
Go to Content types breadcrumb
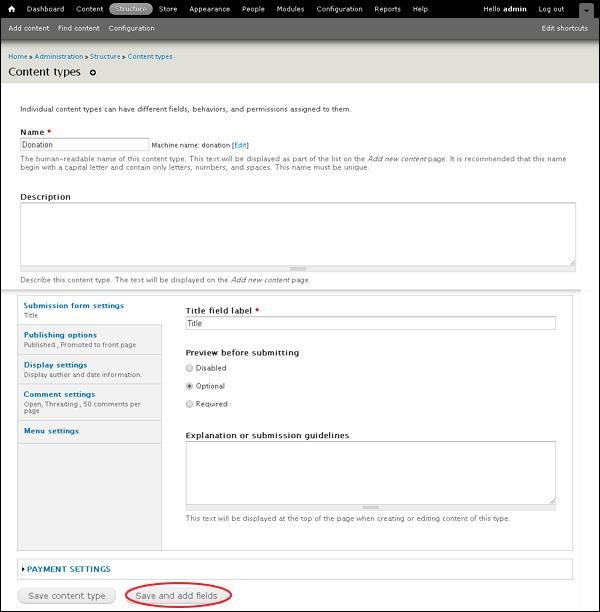click(x=150, y=57)
